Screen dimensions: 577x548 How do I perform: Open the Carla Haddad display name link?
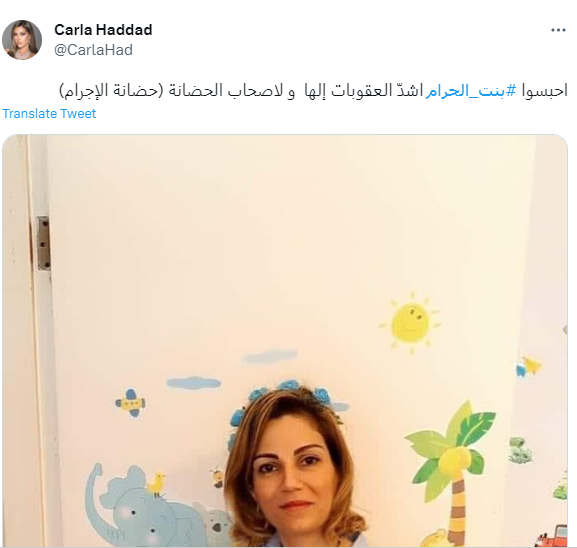click(x=103, y=30)
